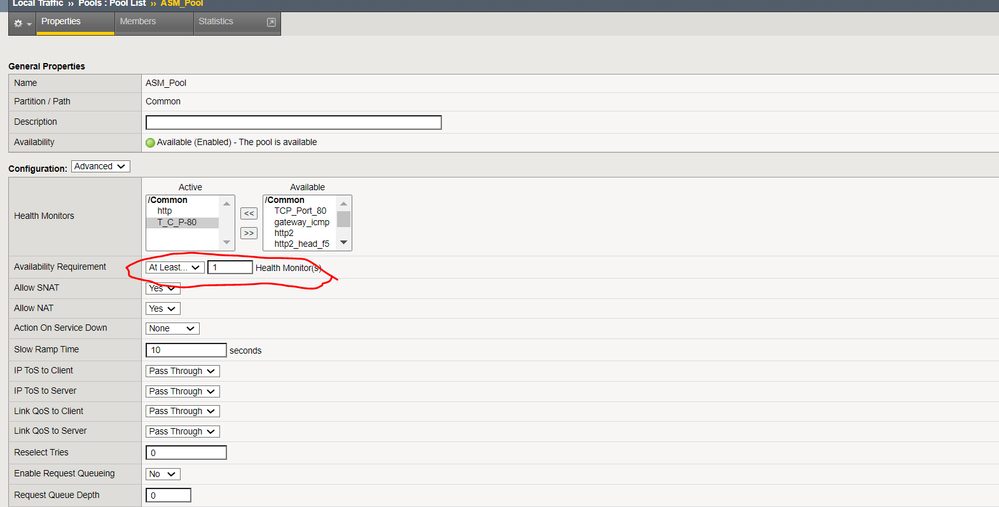Open IP ToS to Client dropdown
This screenshot has height=507, width=999.
pyautogui.click(x=182, y=371)
